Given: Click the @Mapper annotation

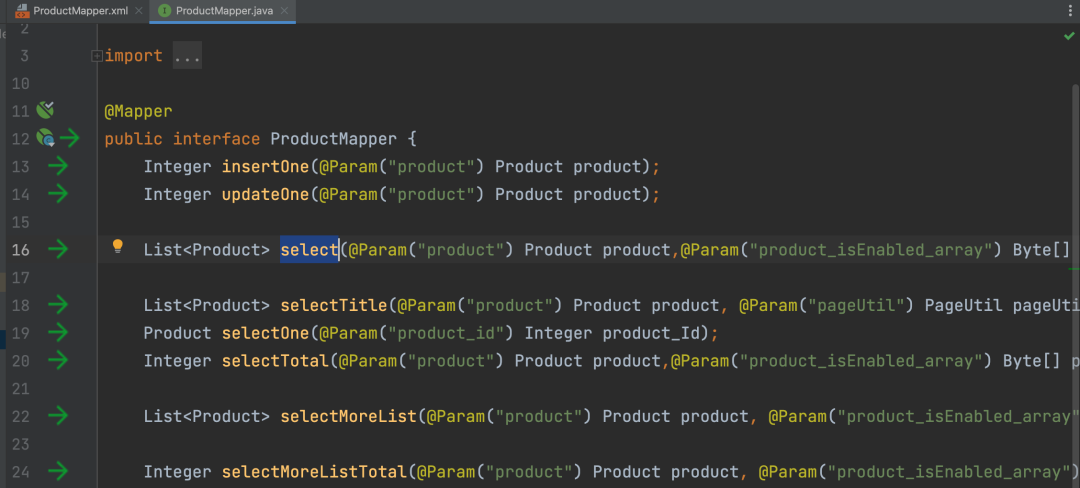Looking at the screenshot, I should click(138, 111).
